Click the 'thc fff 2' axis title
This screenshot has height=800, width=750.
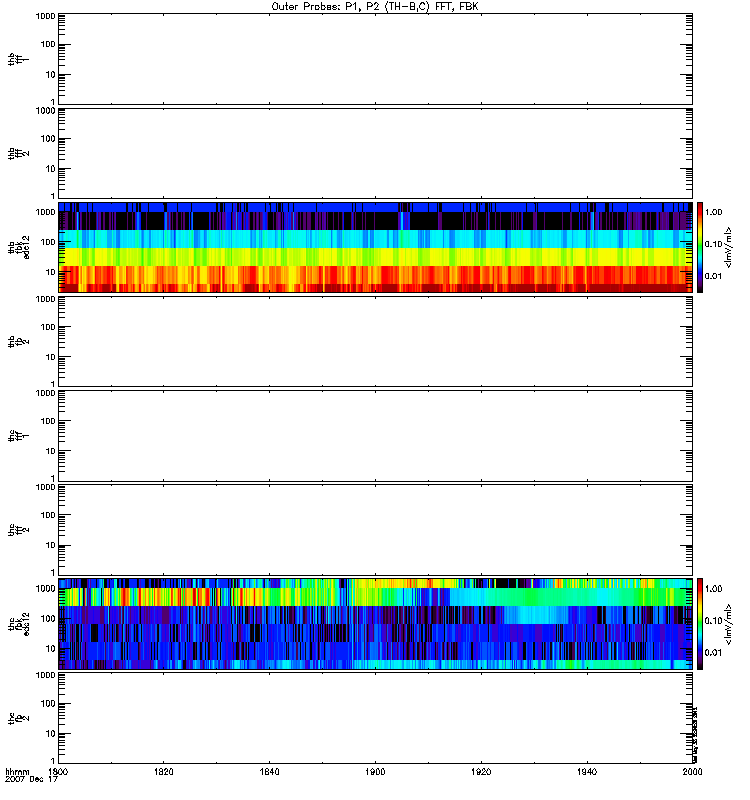click(18, 530)
